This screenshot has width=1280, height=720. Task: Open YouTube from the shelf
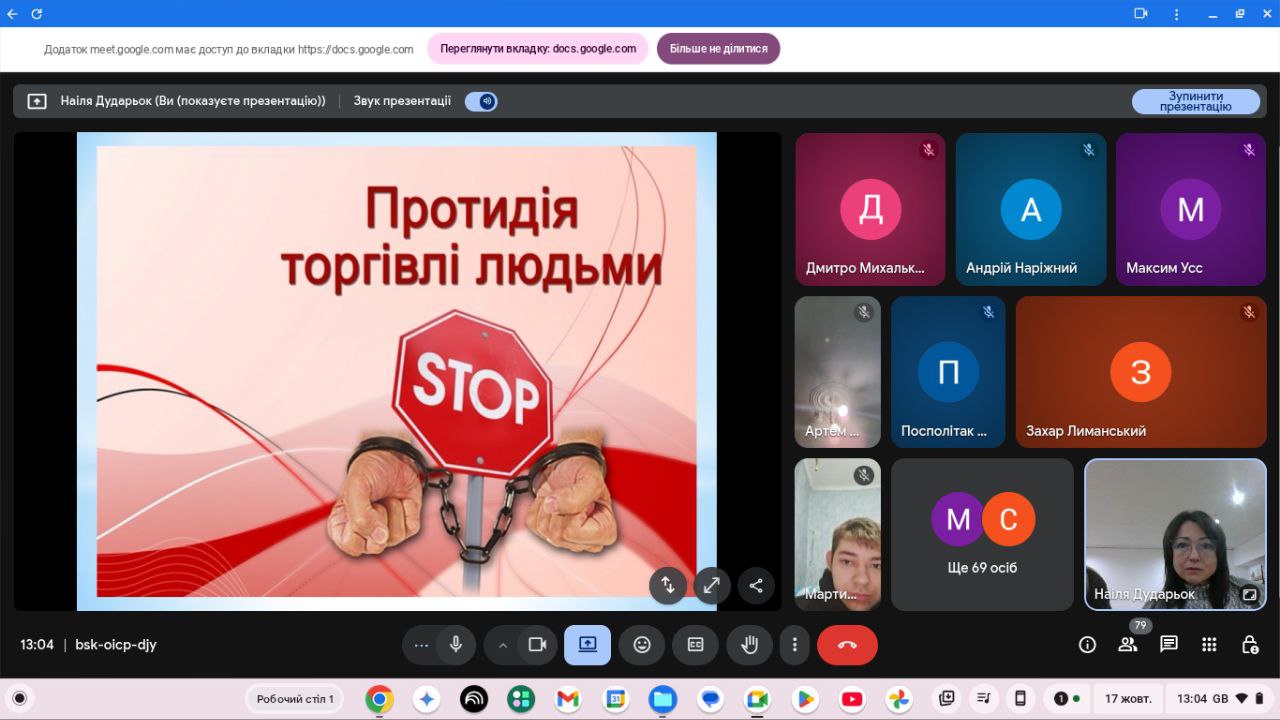coord(852,699)
